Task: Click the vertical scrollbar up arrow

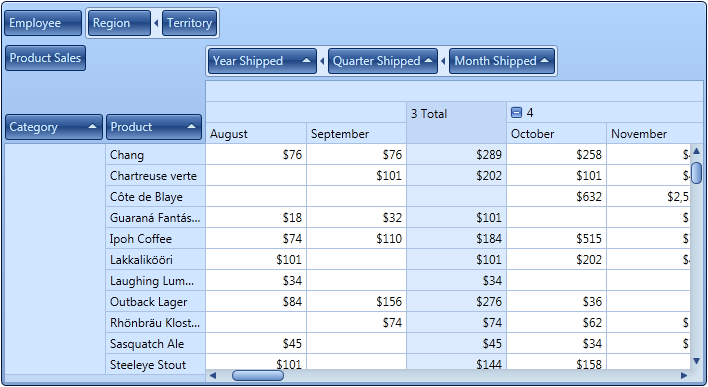Action: coord(696,151)
